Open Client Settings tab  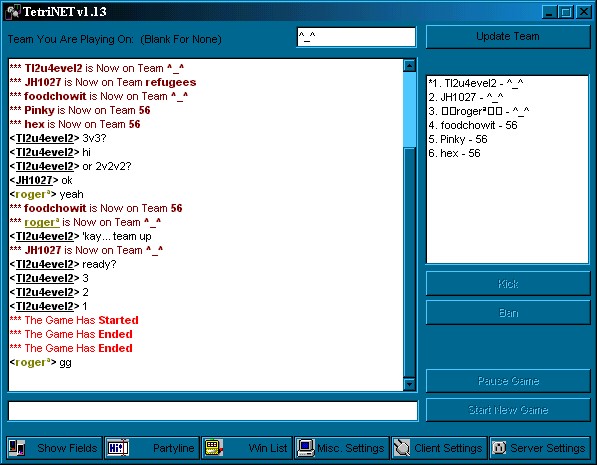(x=439, y=447)
